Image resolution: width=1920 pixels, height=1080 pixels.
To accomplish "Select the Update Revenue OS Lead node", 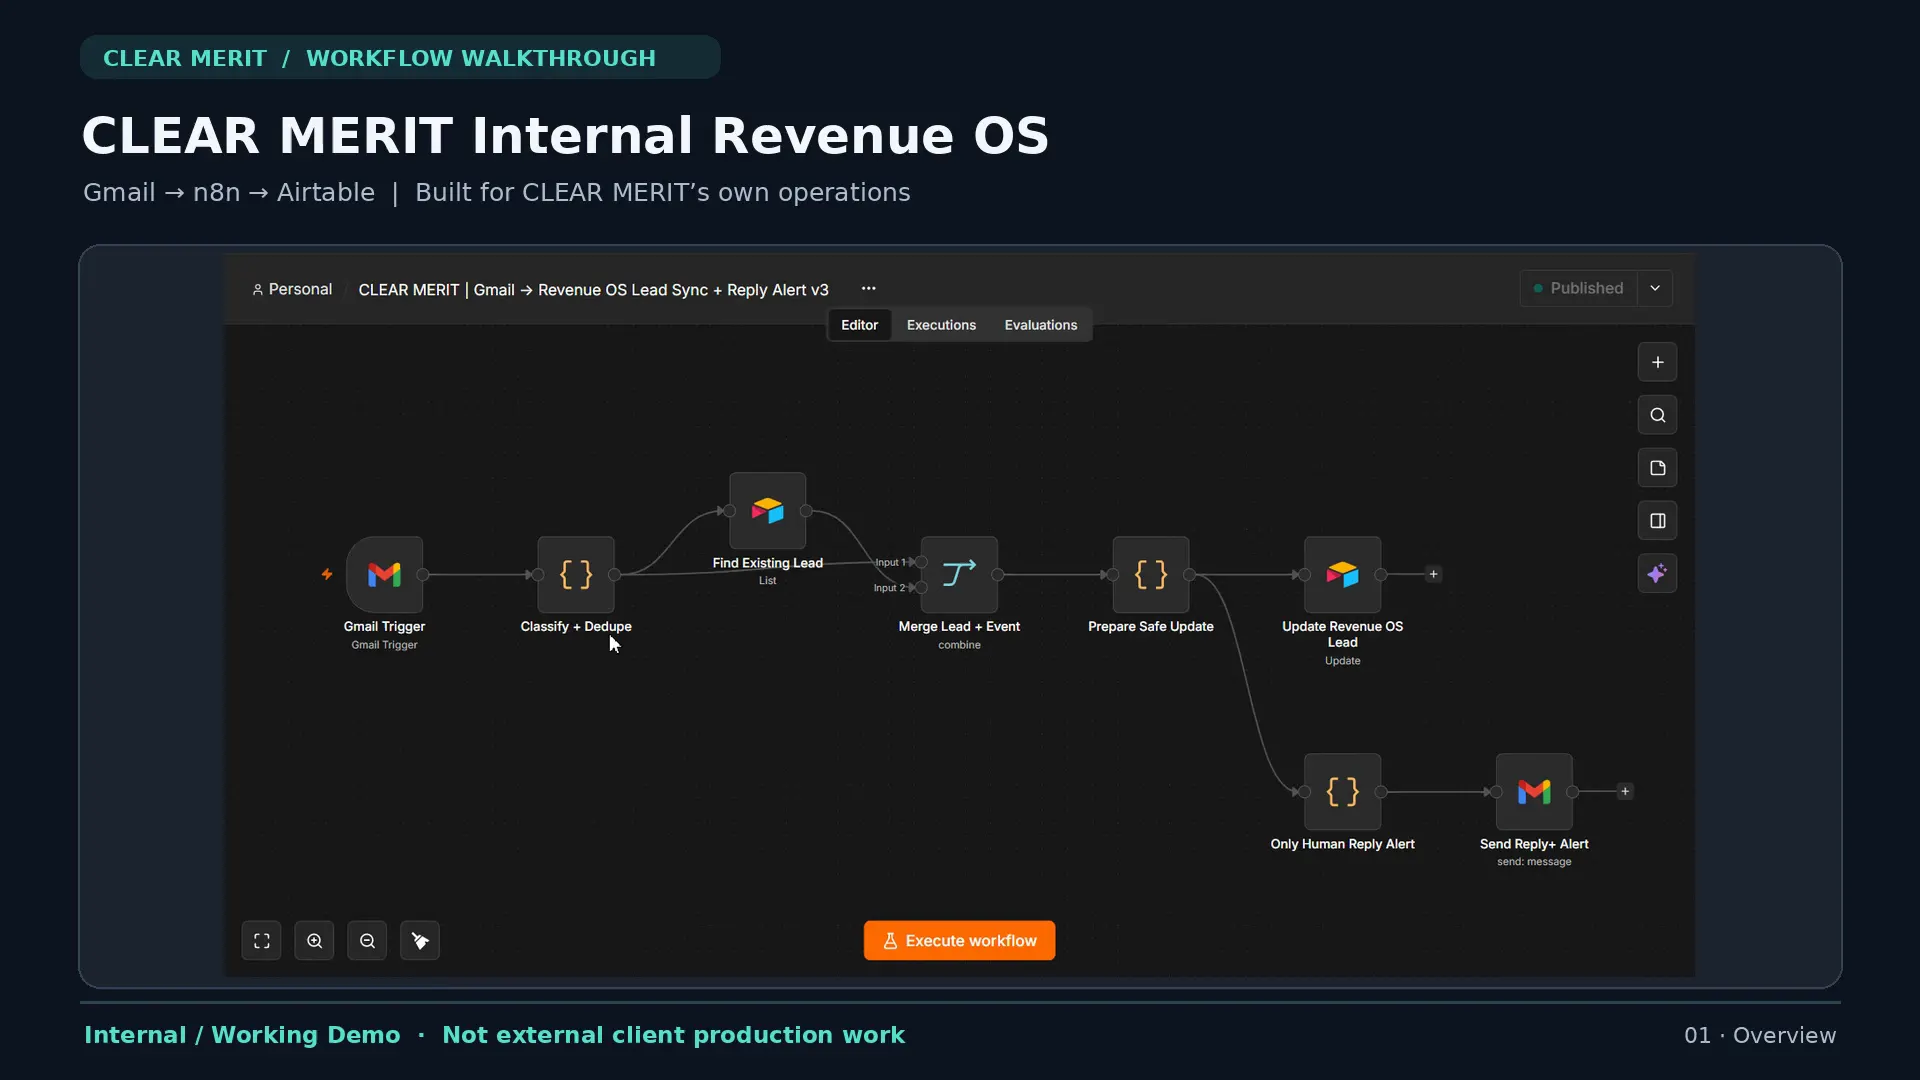I will click(1343, 574).
